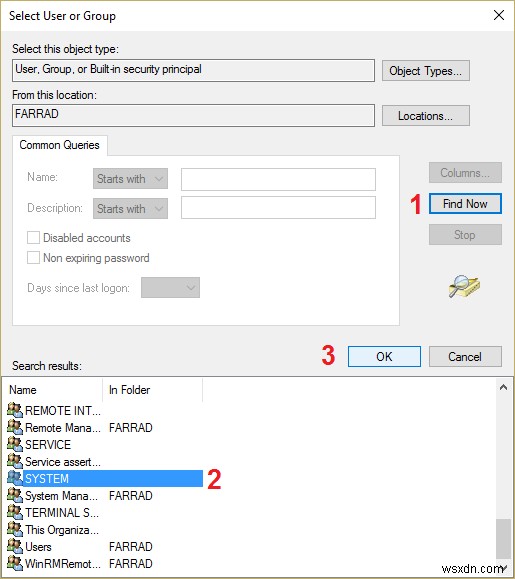Select the SYSTEM result row
Viewport: 515px width, 579px height.
coord(104,478)
